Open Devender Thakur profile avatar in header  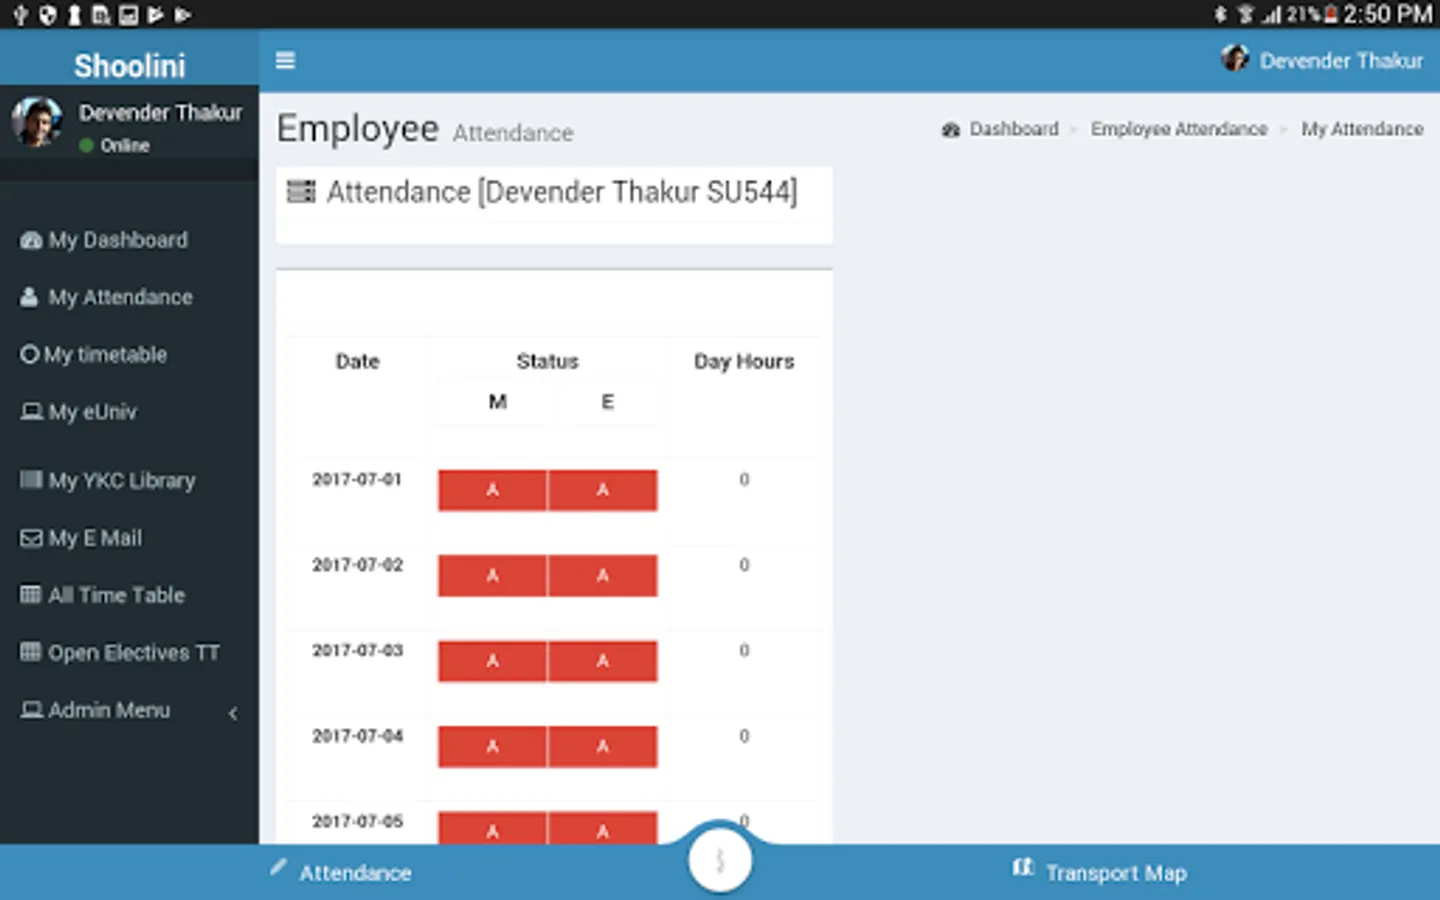pyautogui.click(x=1235, y=59)
